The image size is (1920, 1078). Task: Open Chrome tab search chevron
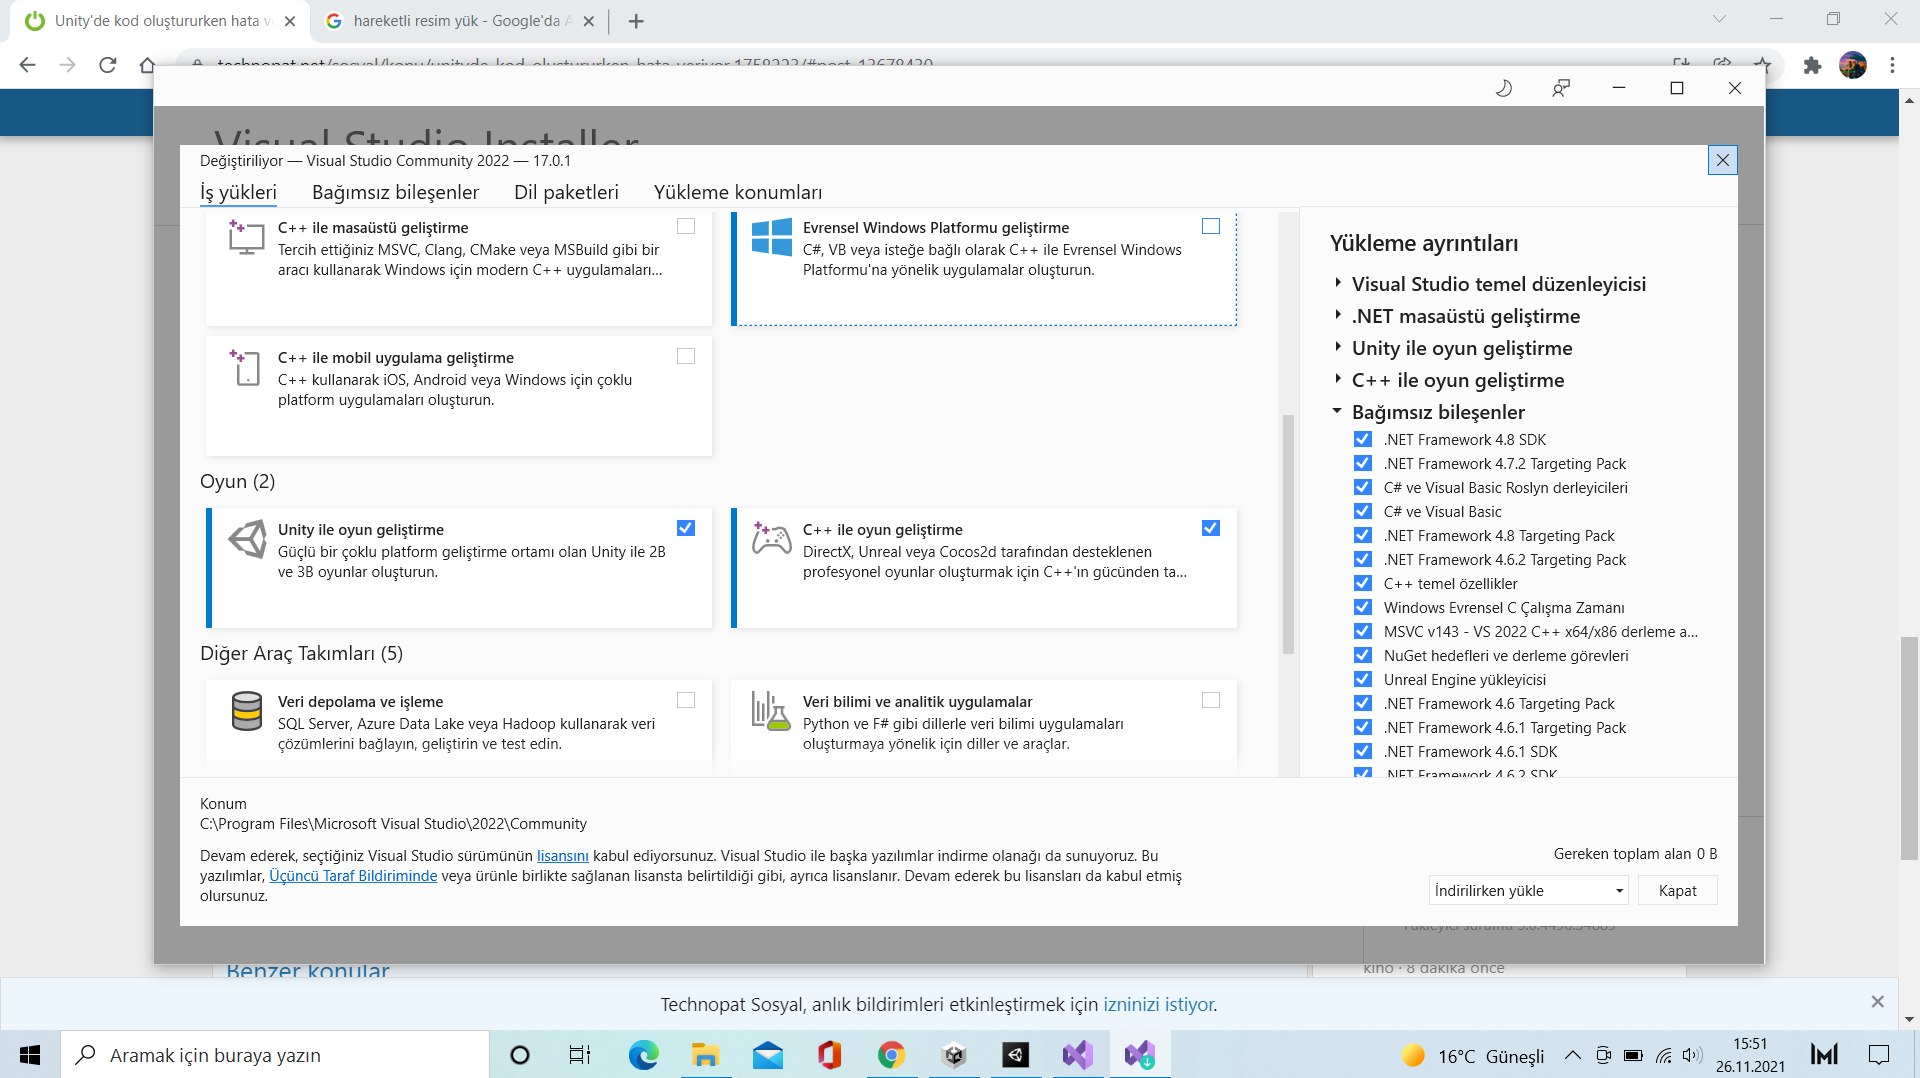tap(1719, 19)
